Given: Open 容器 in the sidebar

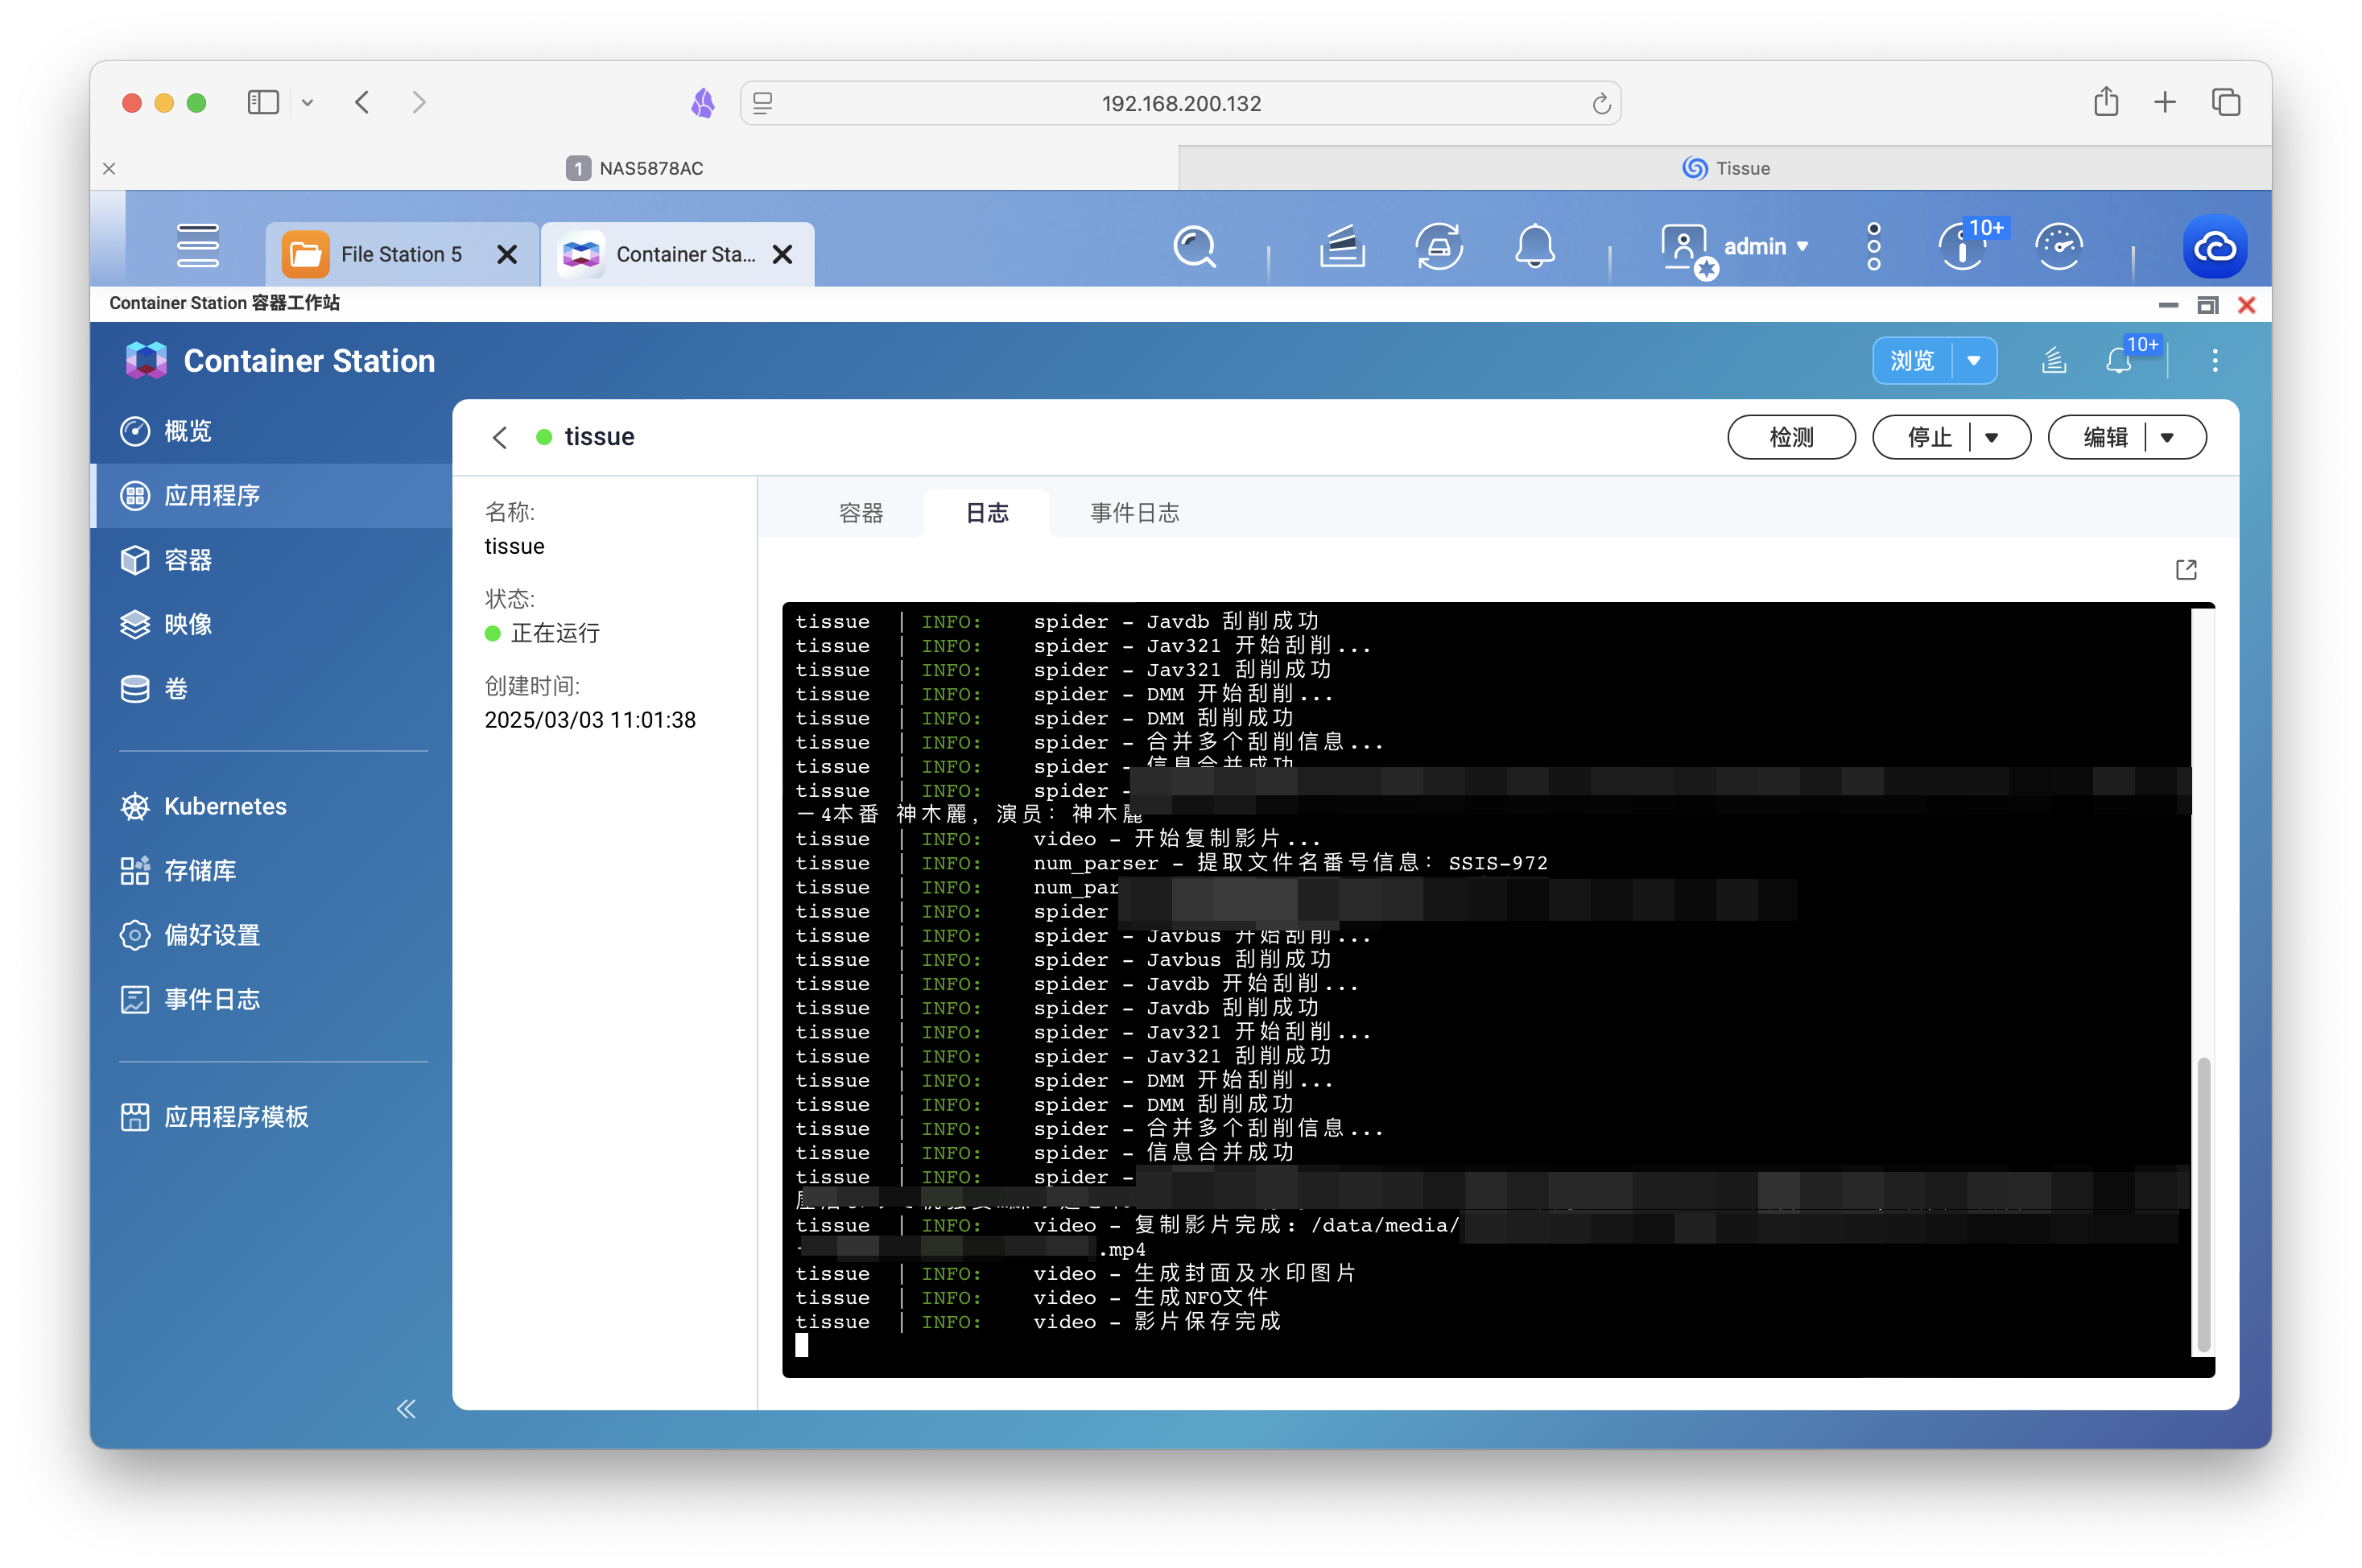Looking at the screenshot, I should (271, 560).
